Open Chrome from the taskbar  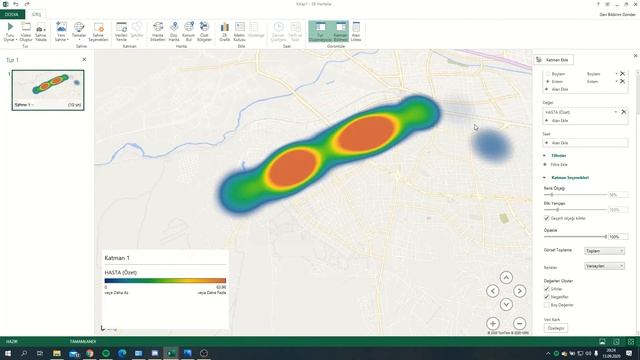tap(89, 353)
